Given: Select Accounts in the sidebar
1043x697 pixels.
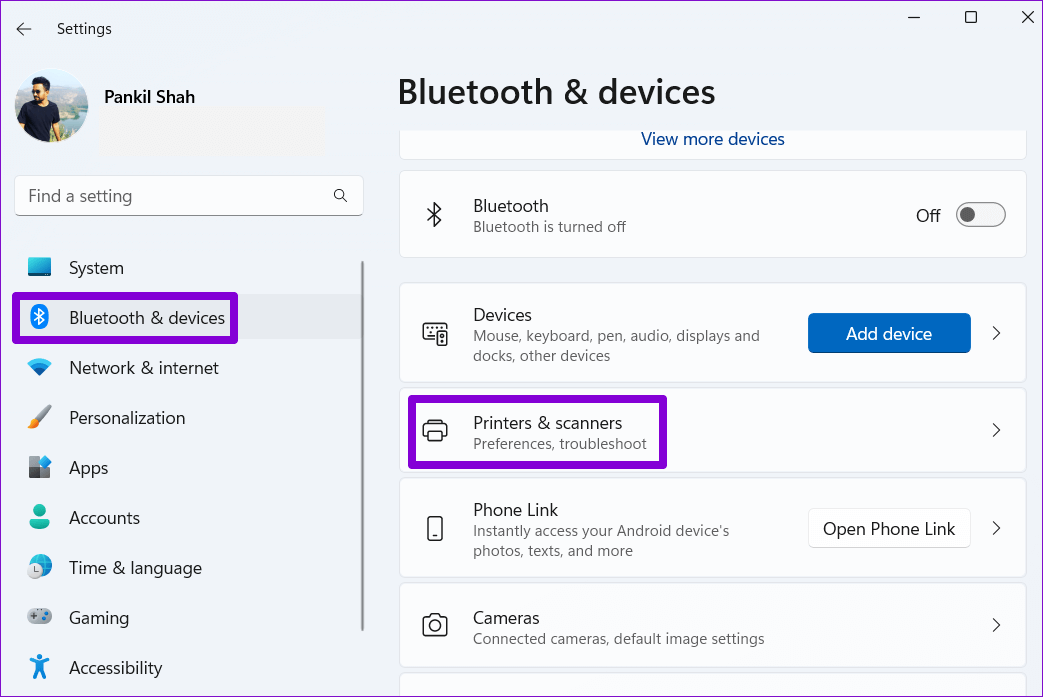Looking at the screenshot, I should point(104,518).
